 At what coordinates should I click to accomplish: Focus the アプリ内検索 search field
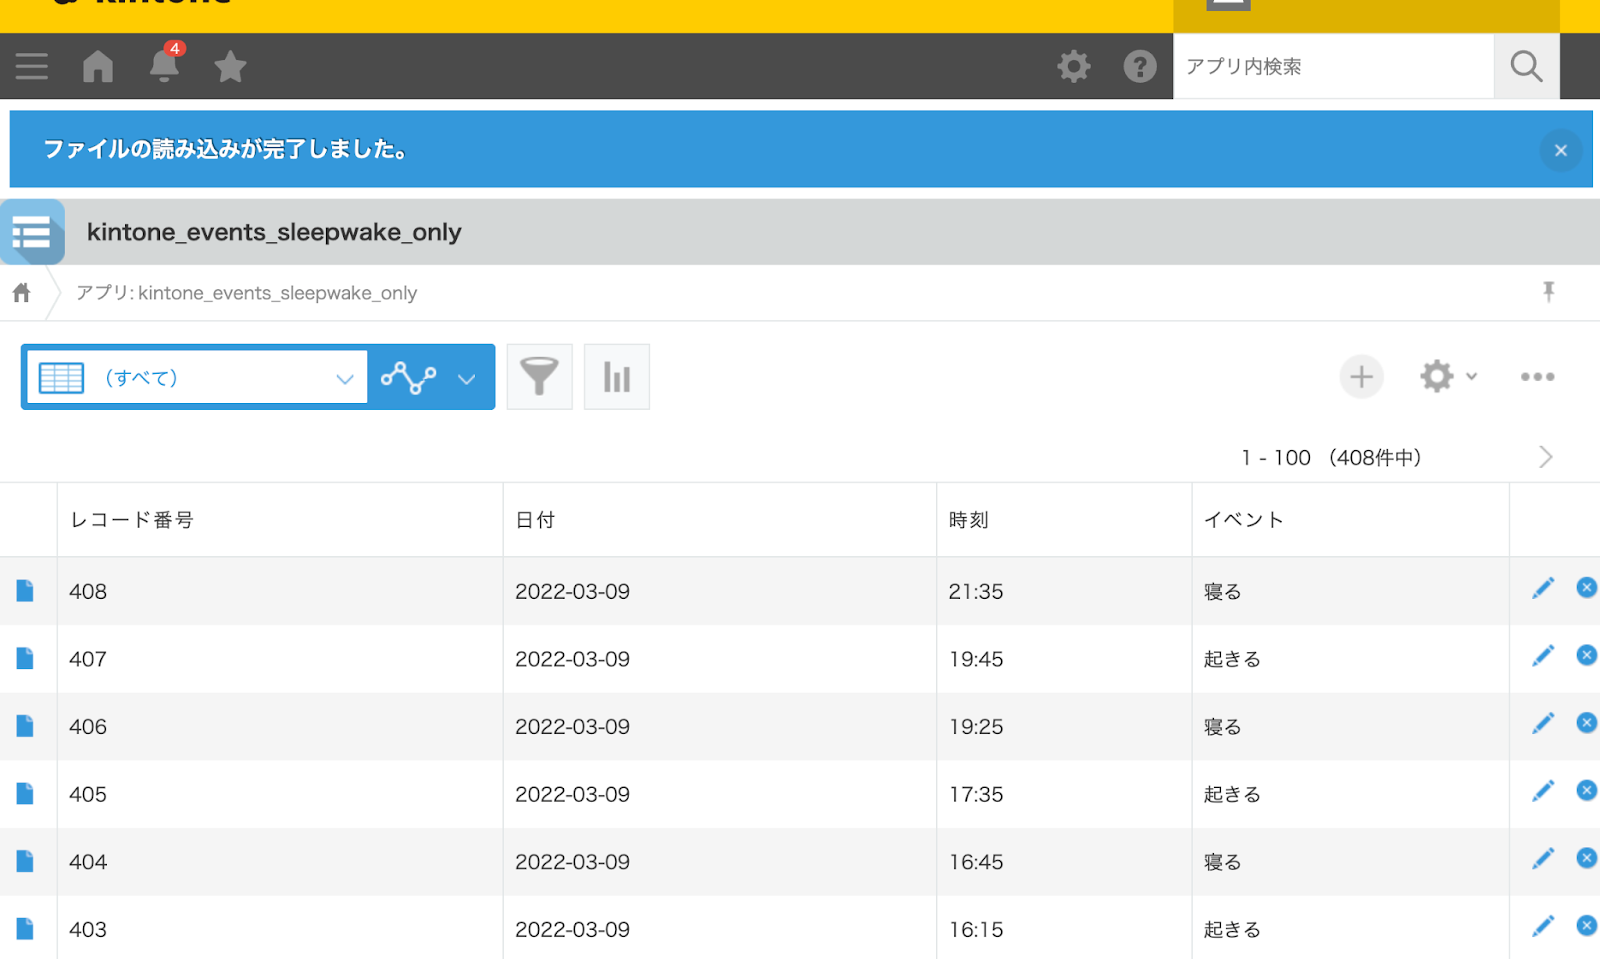1333,66
